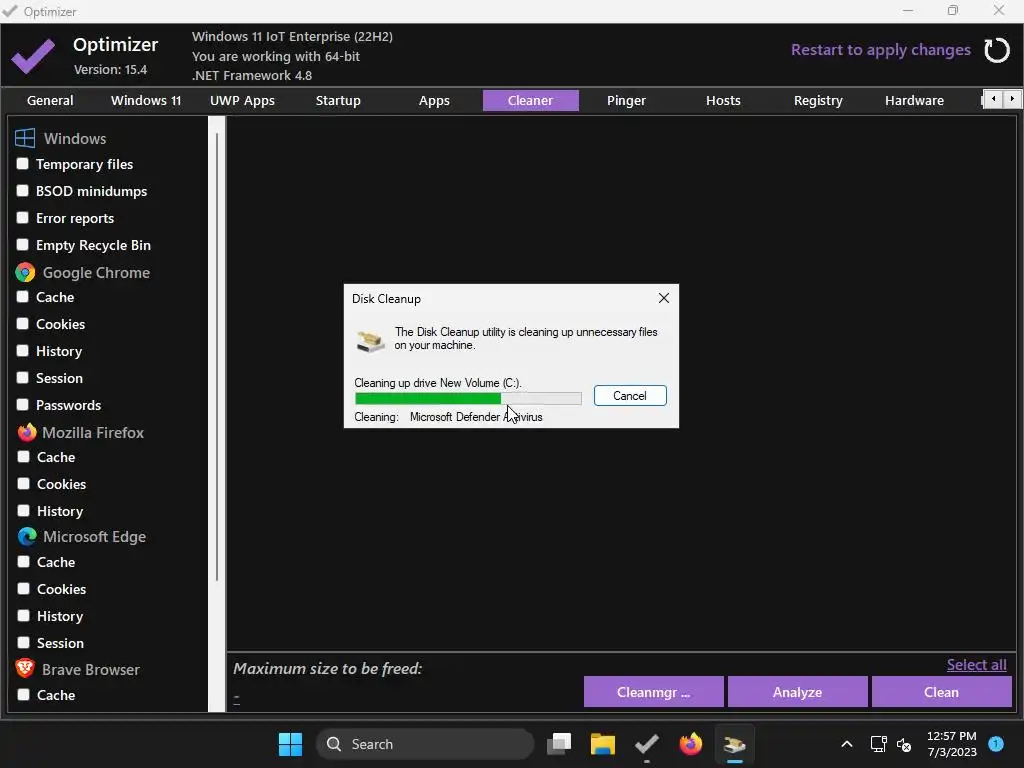Open the notification badge icon
1024x768 pixels.
coord(996,743)
